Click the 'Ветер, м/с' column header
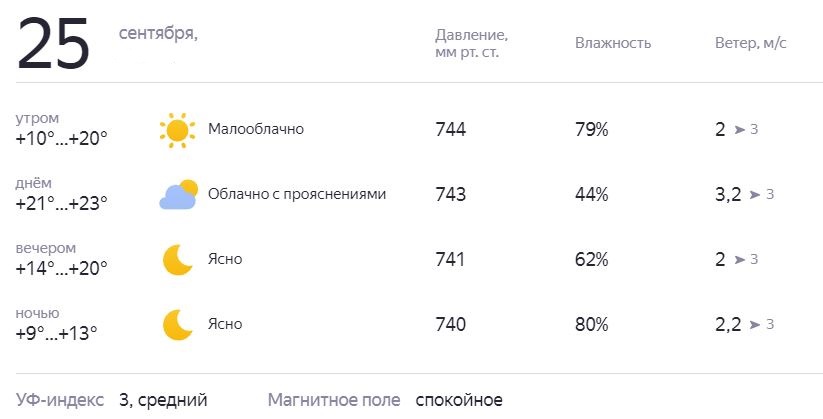 751,43
